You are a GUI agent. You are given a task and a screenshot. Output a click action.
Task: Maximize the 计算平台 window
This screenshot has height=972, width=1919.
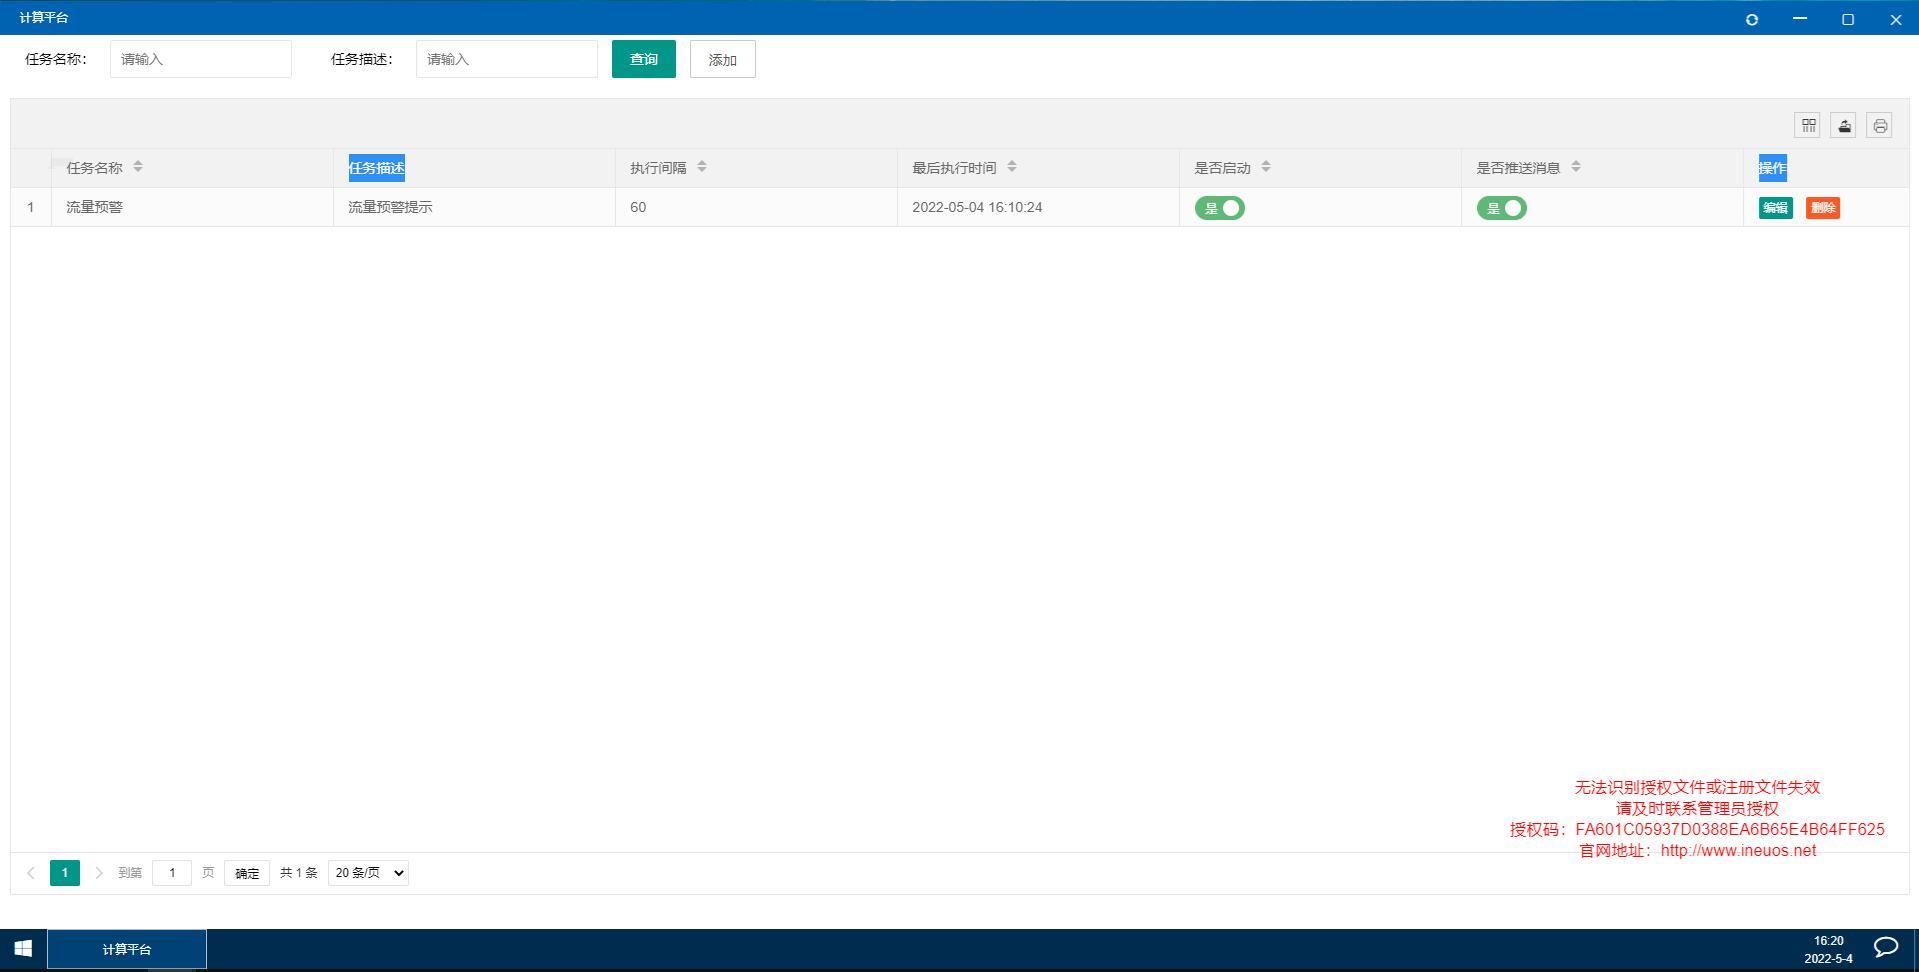click(1848, 19)
